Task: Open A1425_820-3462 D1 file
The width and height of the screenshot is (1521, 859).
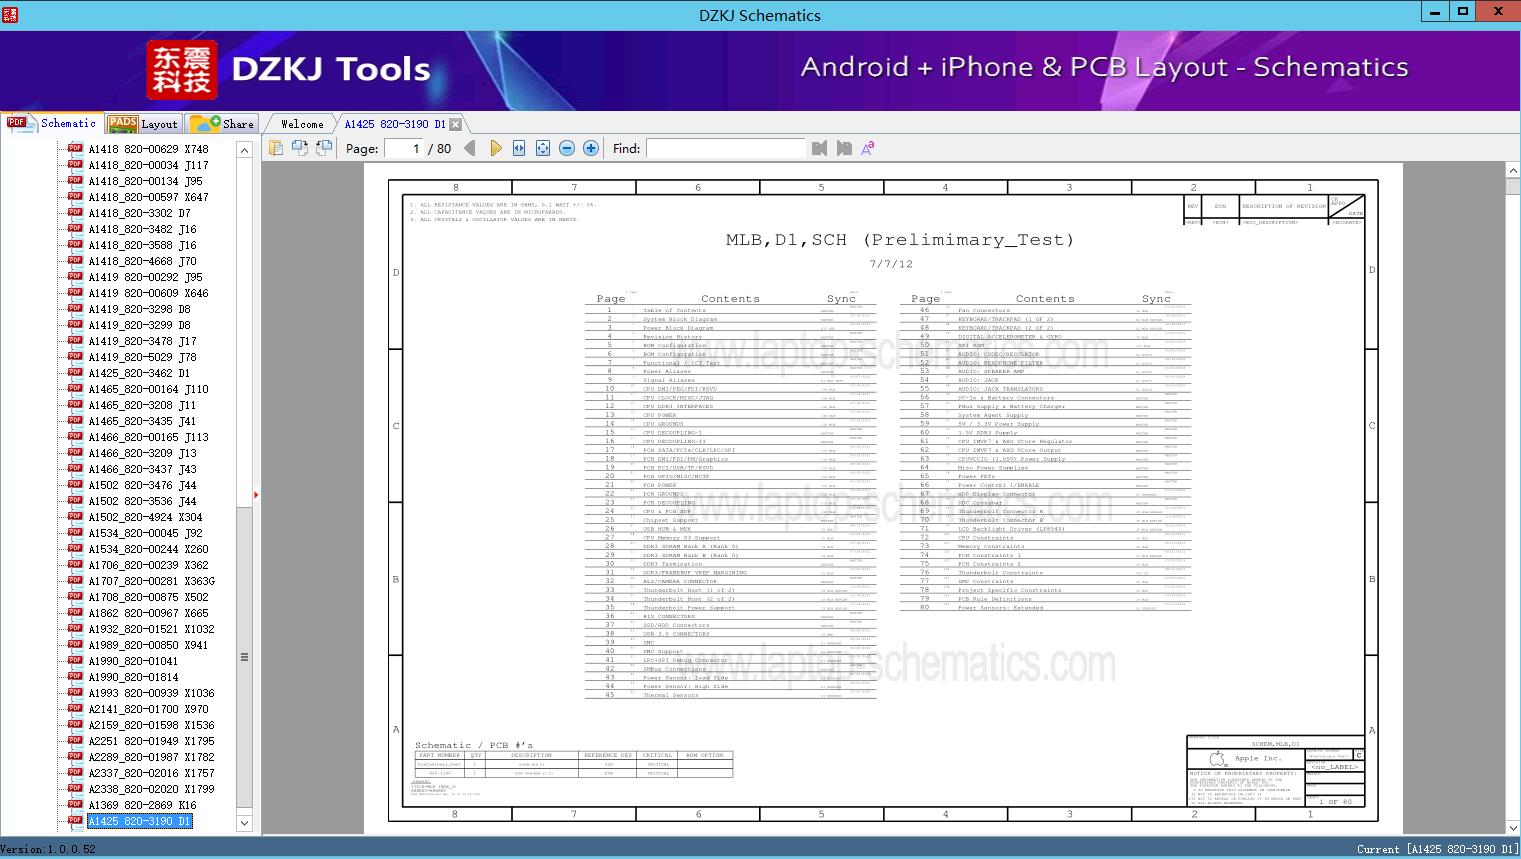Action: coord(139,373)
